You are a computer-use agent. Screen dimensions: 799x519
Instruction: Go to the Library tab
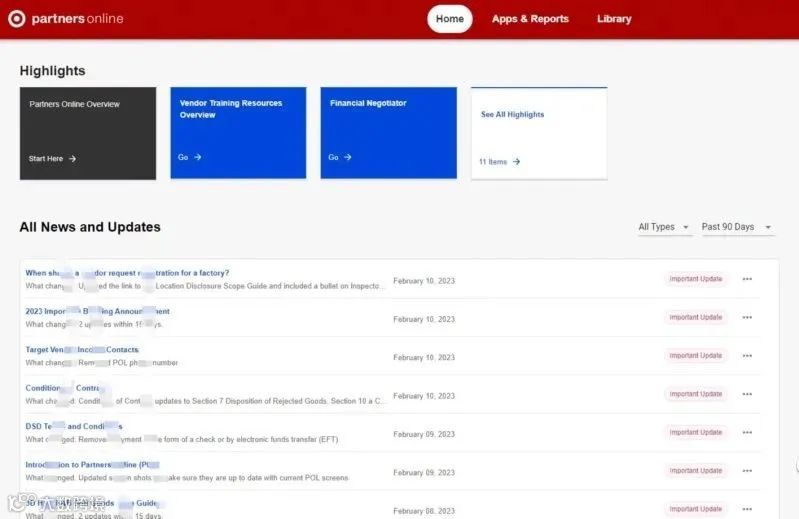point(614,19)
